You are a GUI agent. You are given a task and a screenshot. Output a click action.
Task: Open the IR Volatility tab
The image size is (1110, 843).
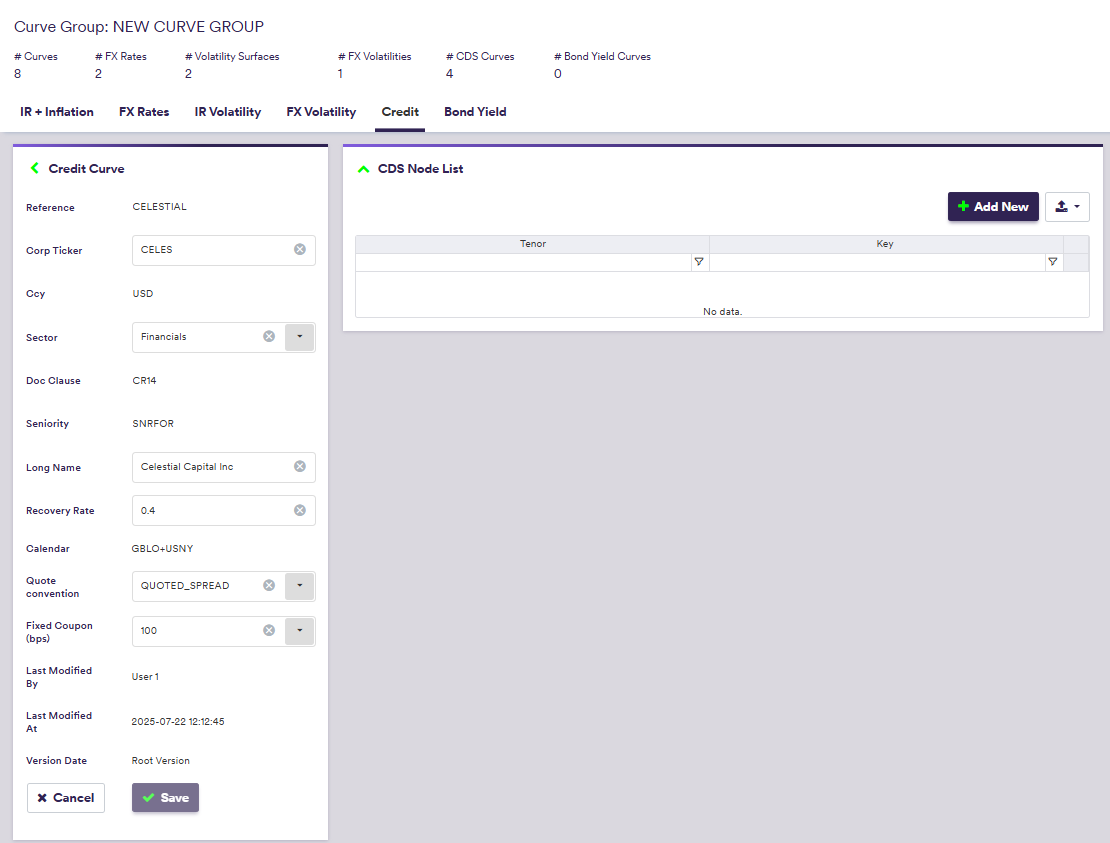tap(227, 112)
